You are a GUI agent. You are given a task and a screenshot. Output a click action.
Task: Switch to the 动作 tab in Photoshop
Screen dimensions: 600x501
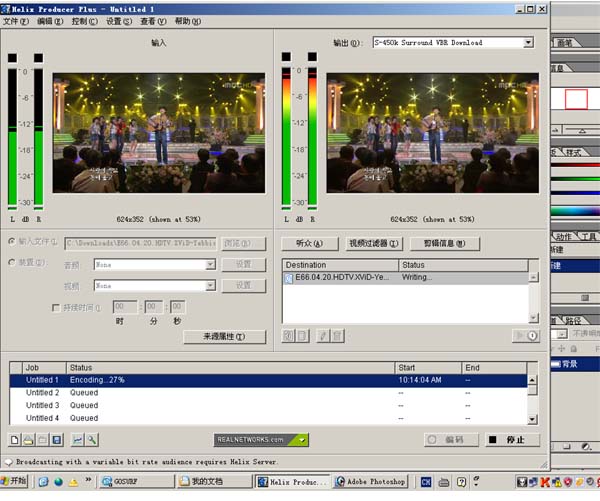tap(563, 237)
